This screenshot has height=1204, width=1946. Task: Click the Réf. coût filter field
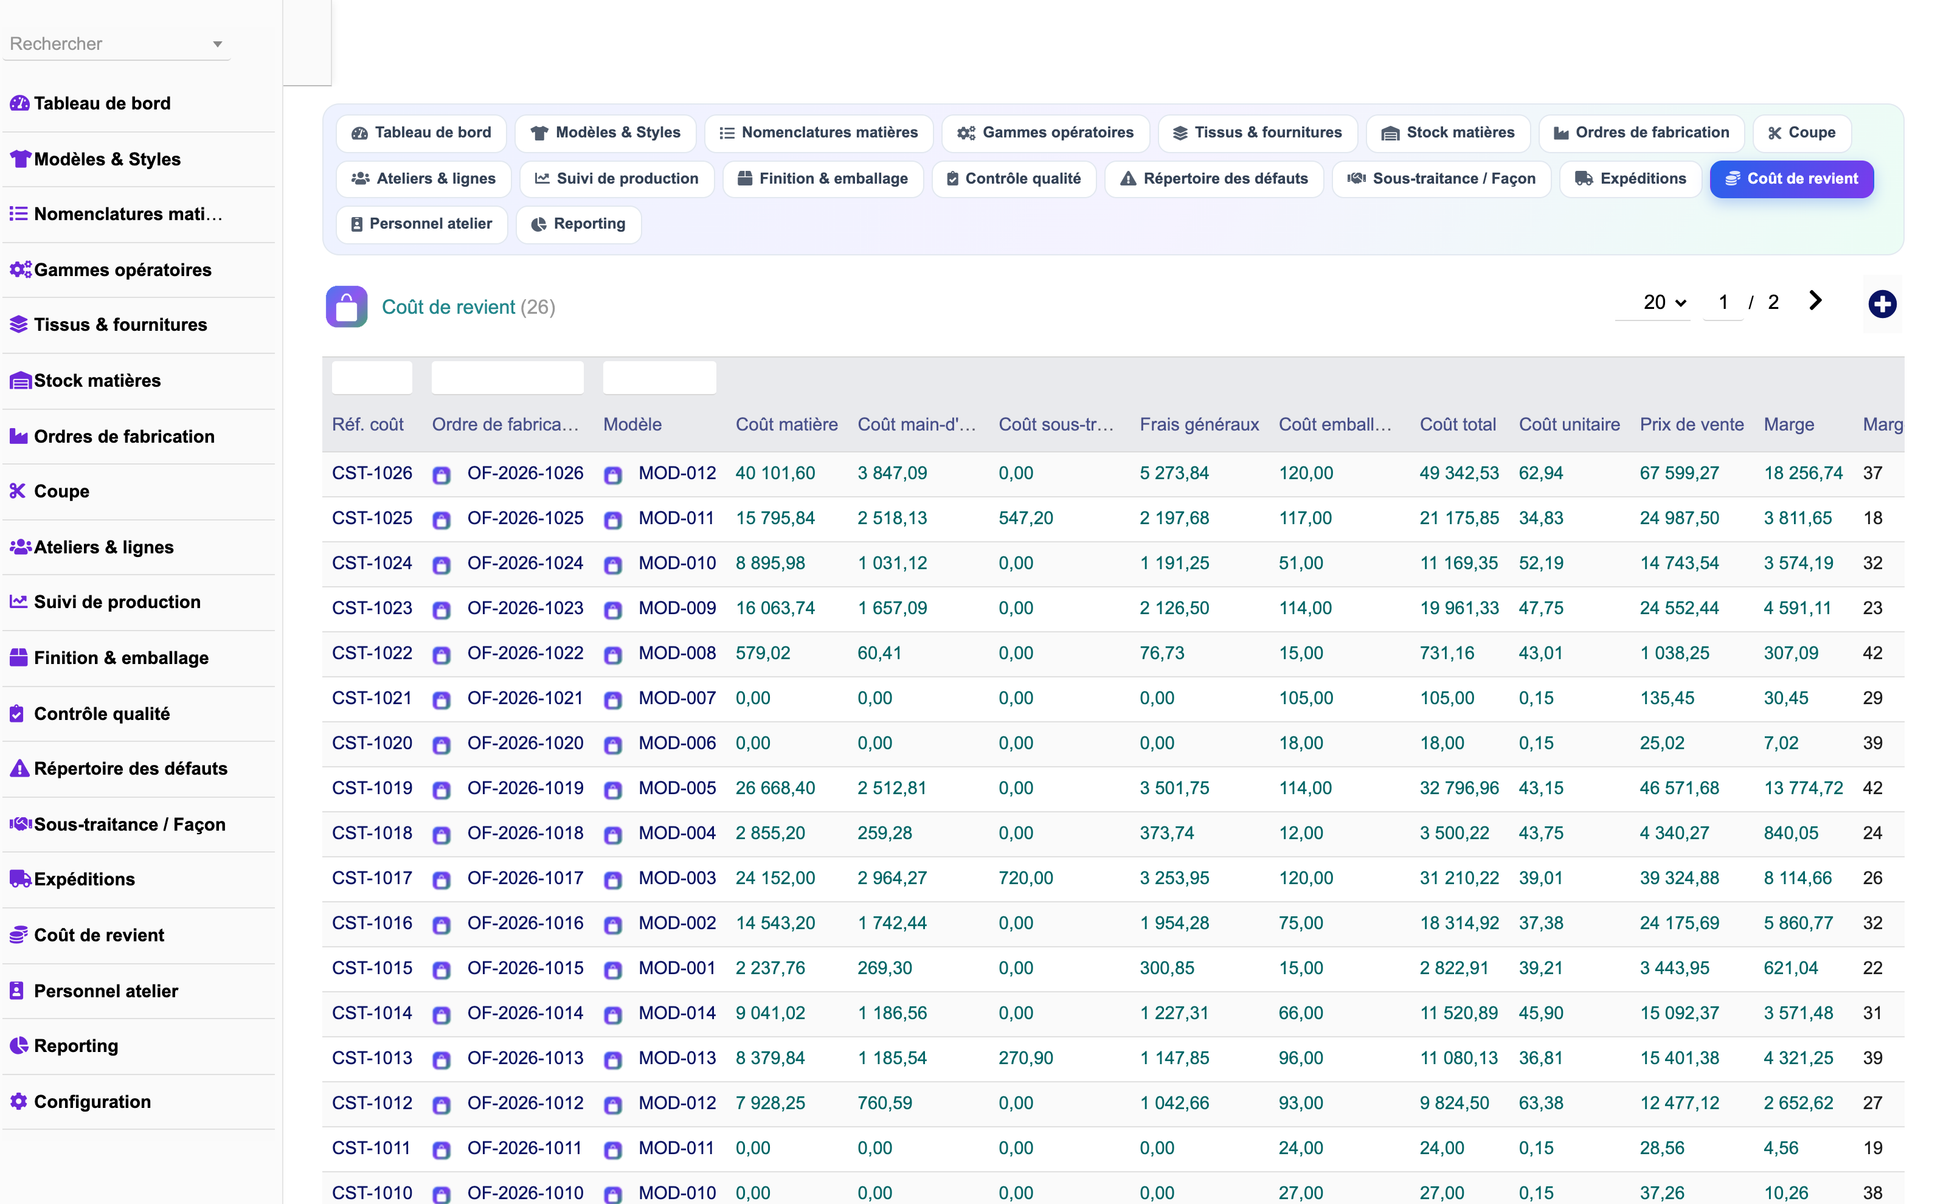pyautogui.click(x=372, y=378)
